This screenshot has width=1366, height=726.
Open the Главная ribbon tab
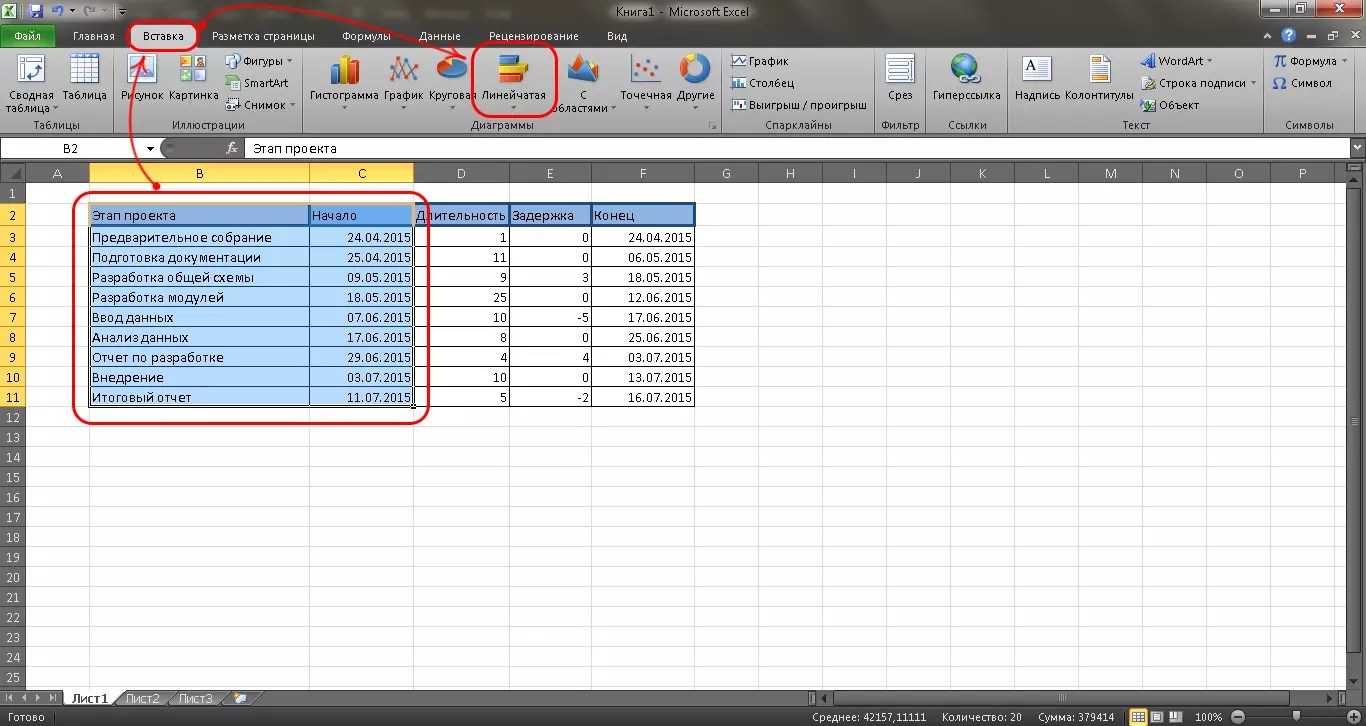pos(93,36)
